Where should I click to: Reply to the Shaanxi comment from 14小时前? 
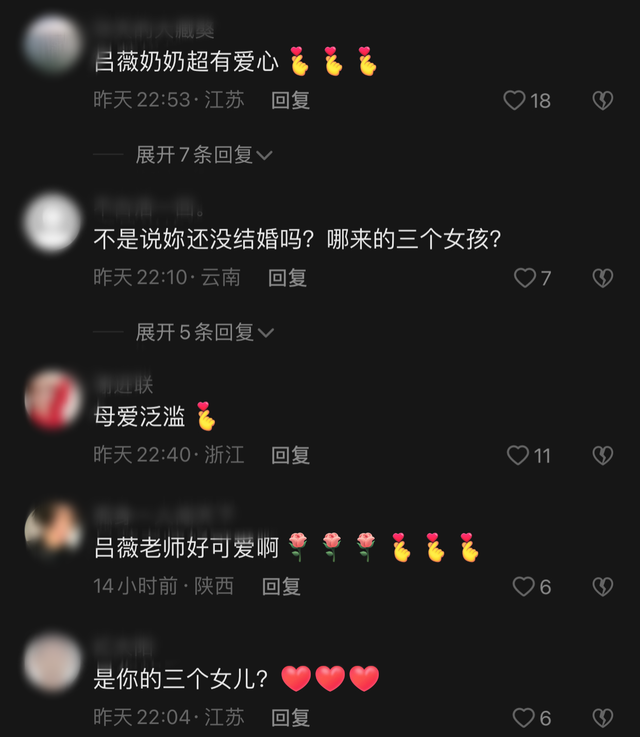[281, 587]
